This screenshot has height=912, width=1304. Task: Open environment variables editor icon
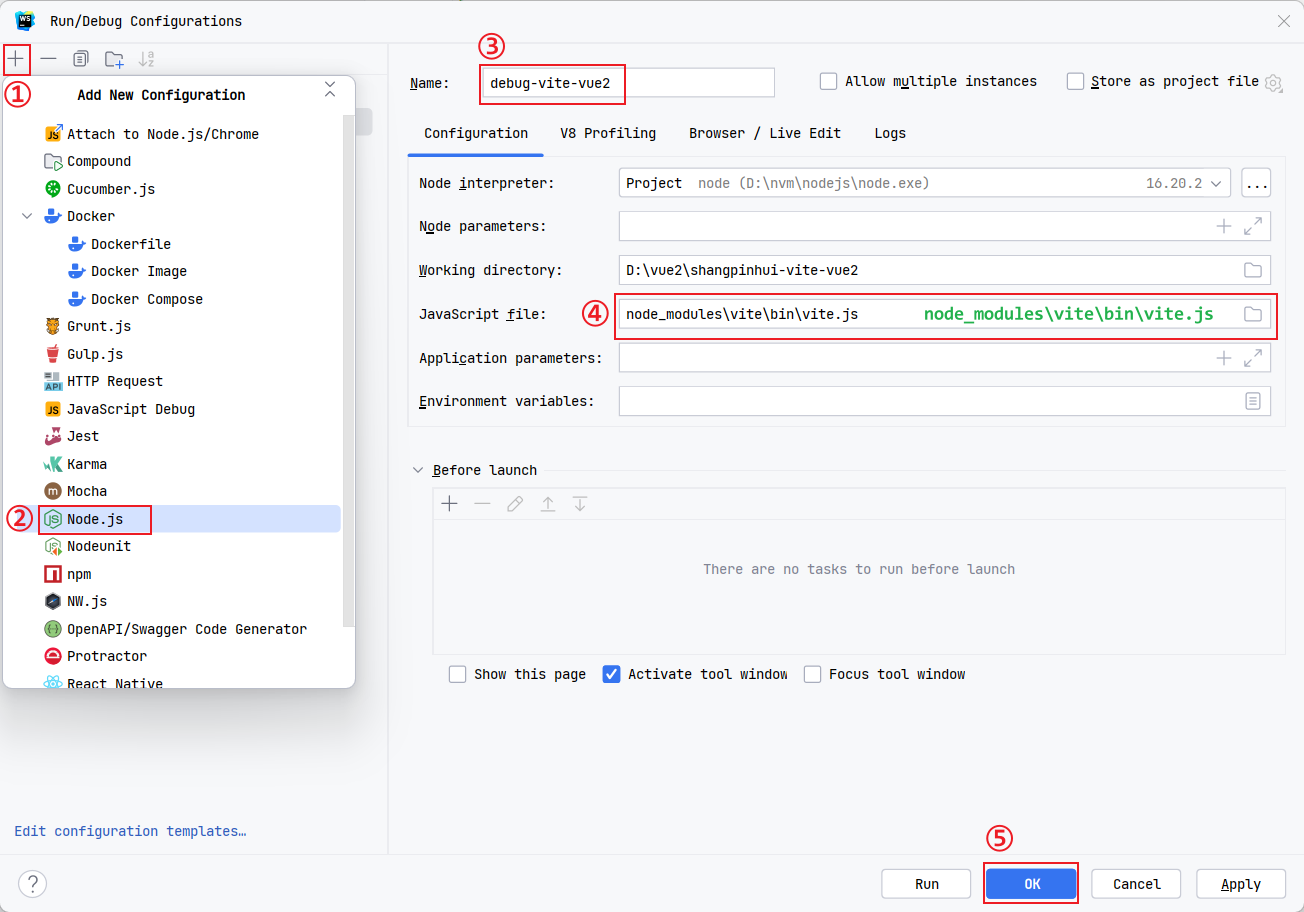[1252, 401]
